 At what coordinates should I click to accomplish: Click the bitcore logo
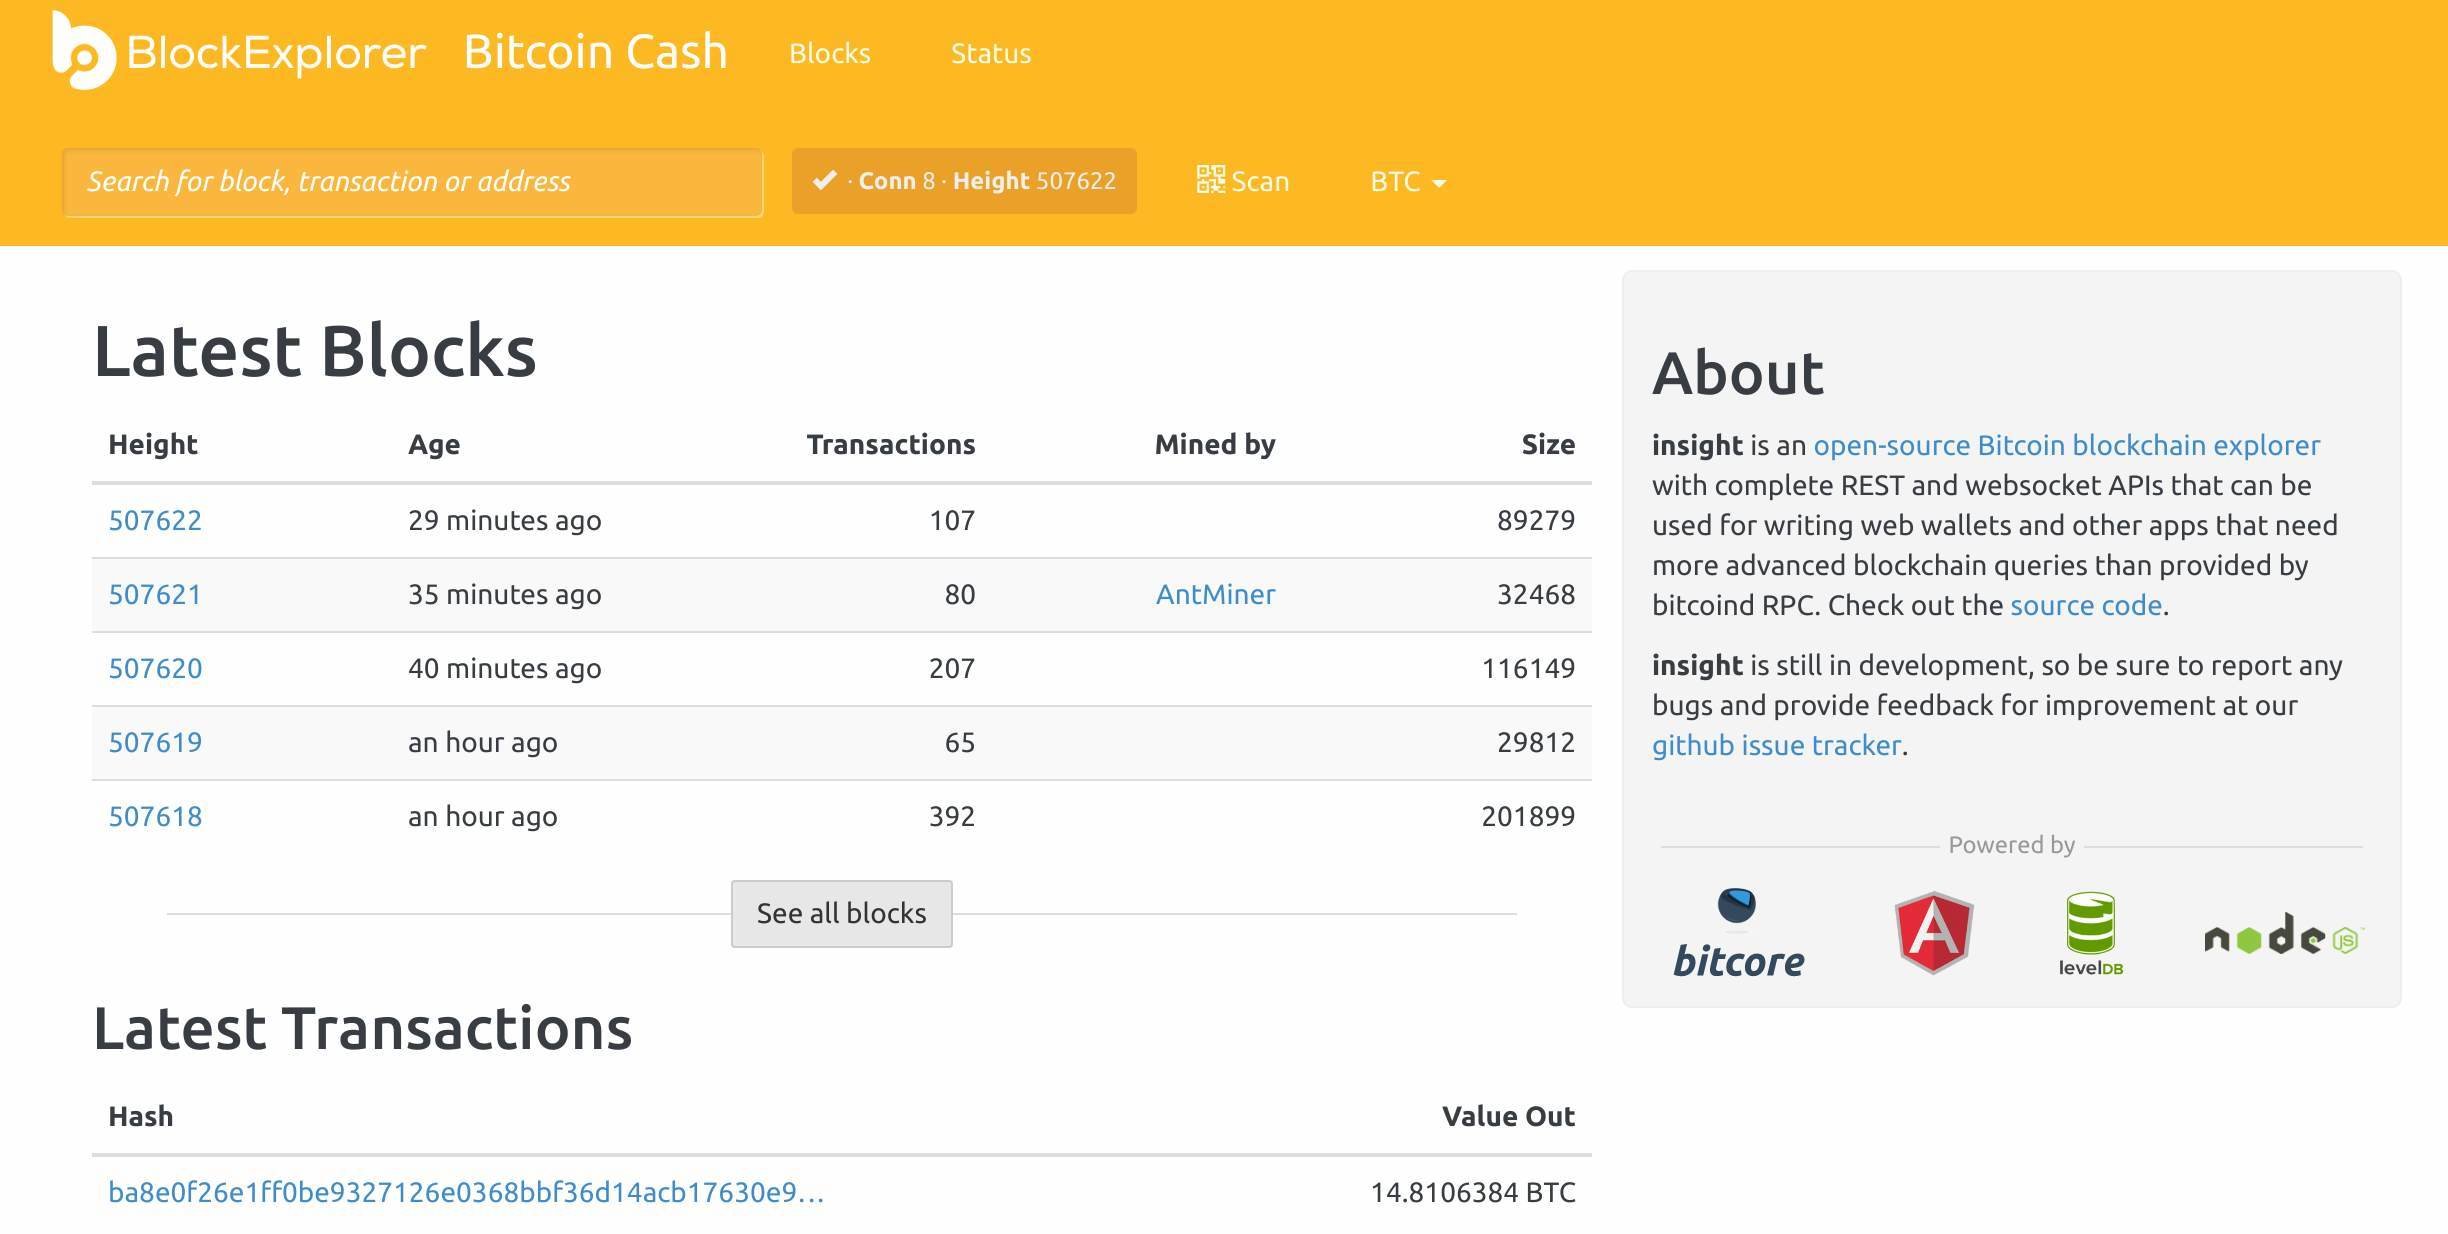(1738, 933)
